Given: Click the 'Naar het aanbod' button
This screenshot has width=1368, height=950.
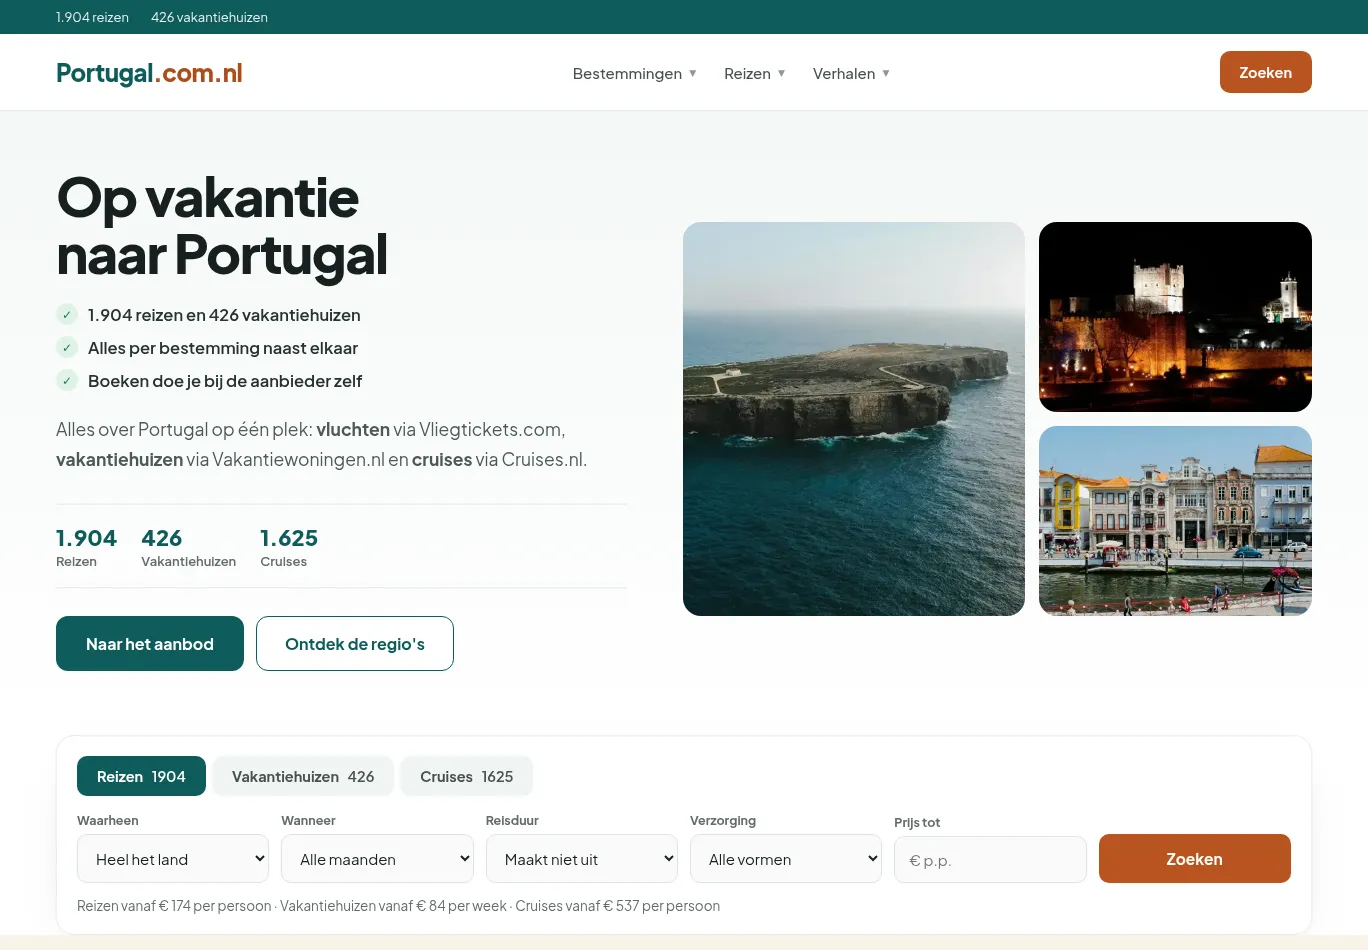Looking at the screenshot, I should [150, 644].
